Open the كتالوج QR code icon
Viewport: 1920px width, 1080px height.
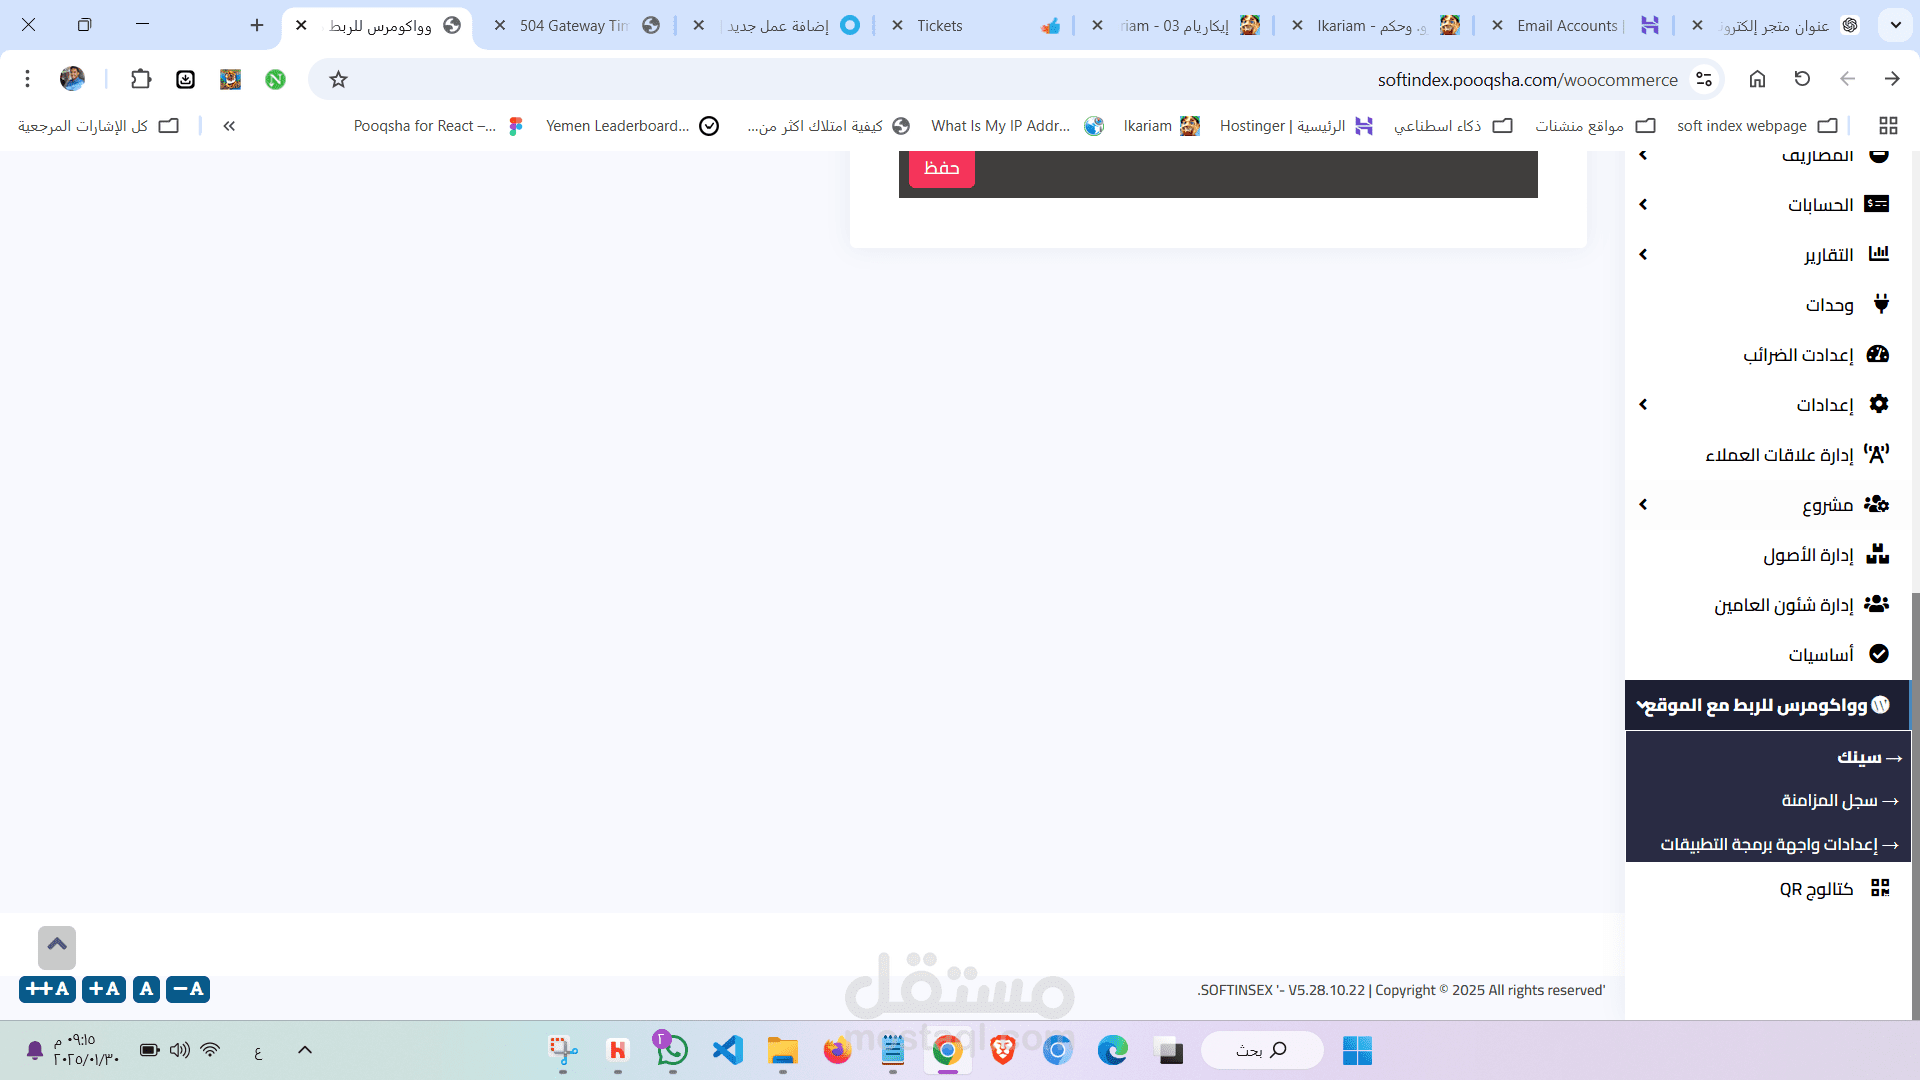pyautogui.click(x=1879, y=888)
